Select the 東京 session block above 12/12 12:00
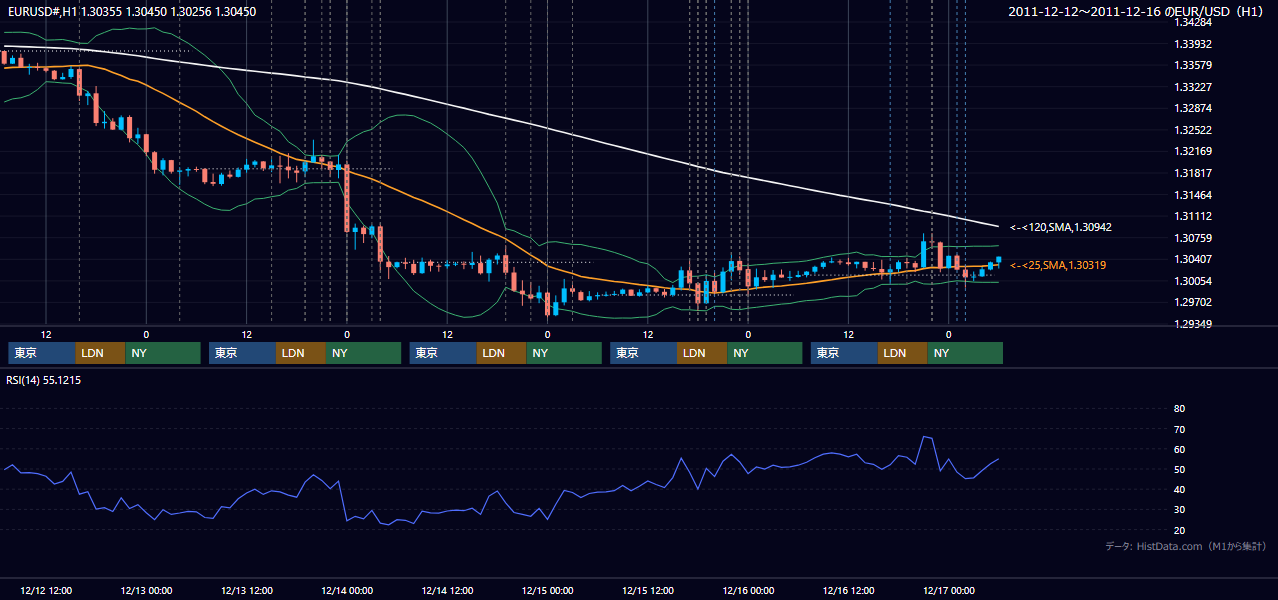 [42, 353]
